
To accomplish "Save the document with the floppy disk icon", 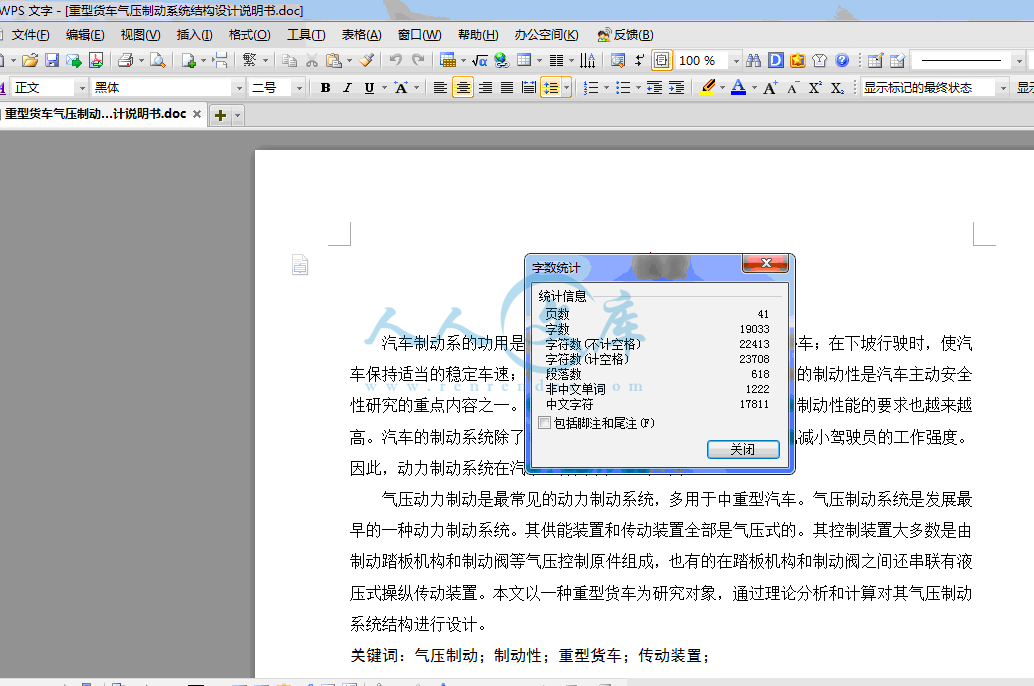I will (x=51, y=61).
